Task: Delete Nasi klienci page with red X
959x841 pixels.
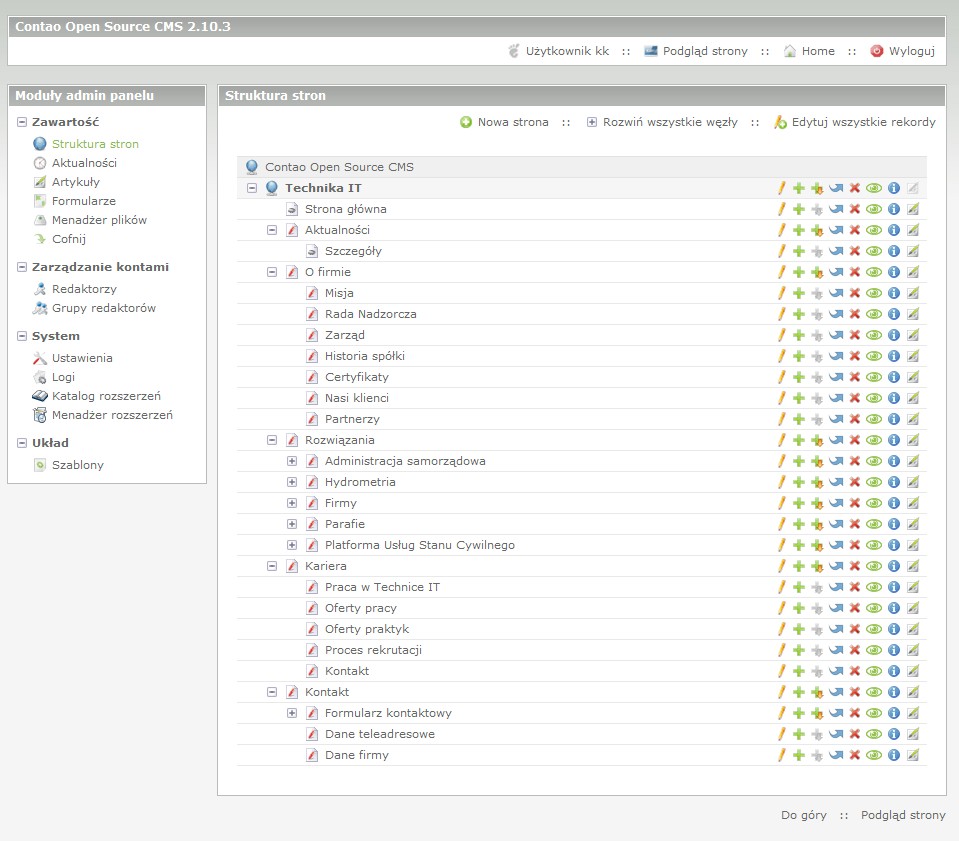Action: [x=855, y=398]
